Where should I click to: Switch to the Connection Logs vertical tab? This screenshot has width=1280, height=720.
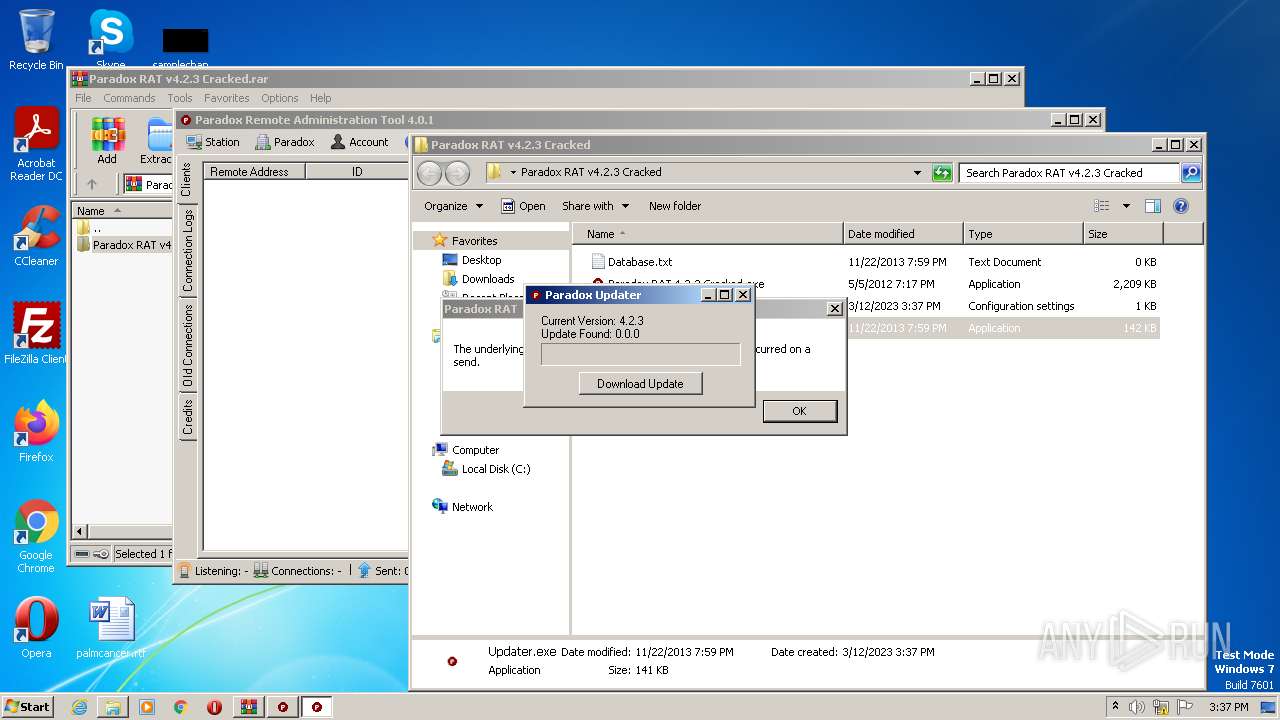[x=186, y=251]
